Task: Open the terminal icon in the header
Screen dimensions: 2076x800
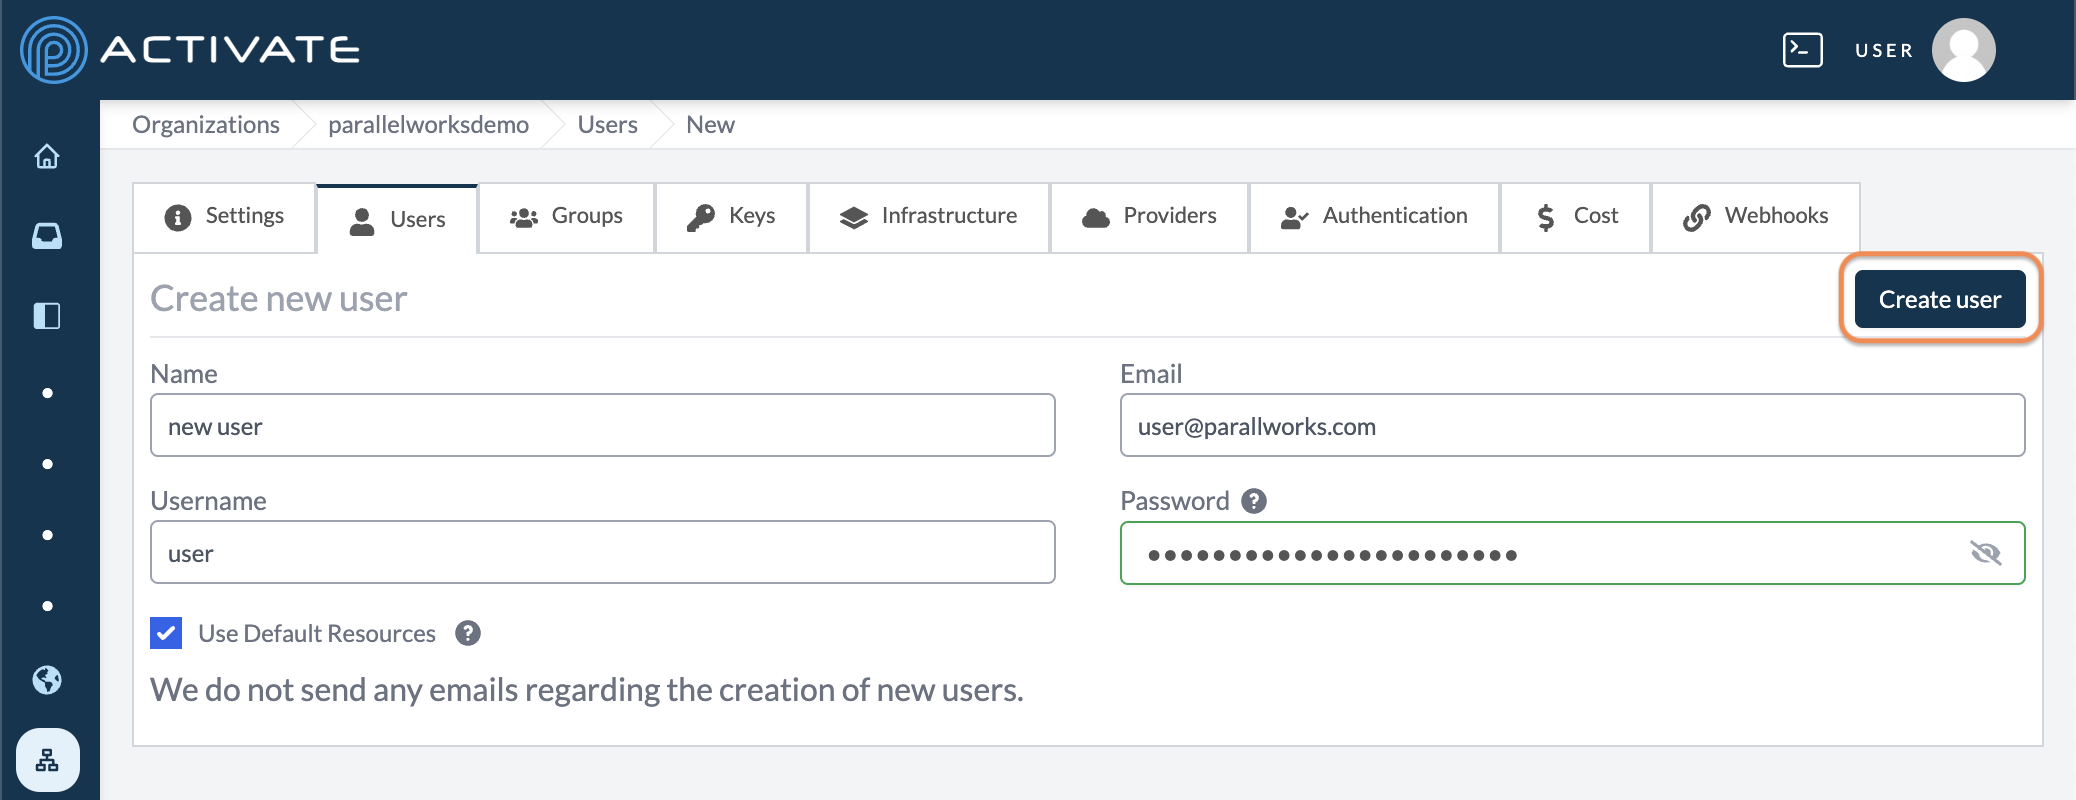Action: 1802,50
